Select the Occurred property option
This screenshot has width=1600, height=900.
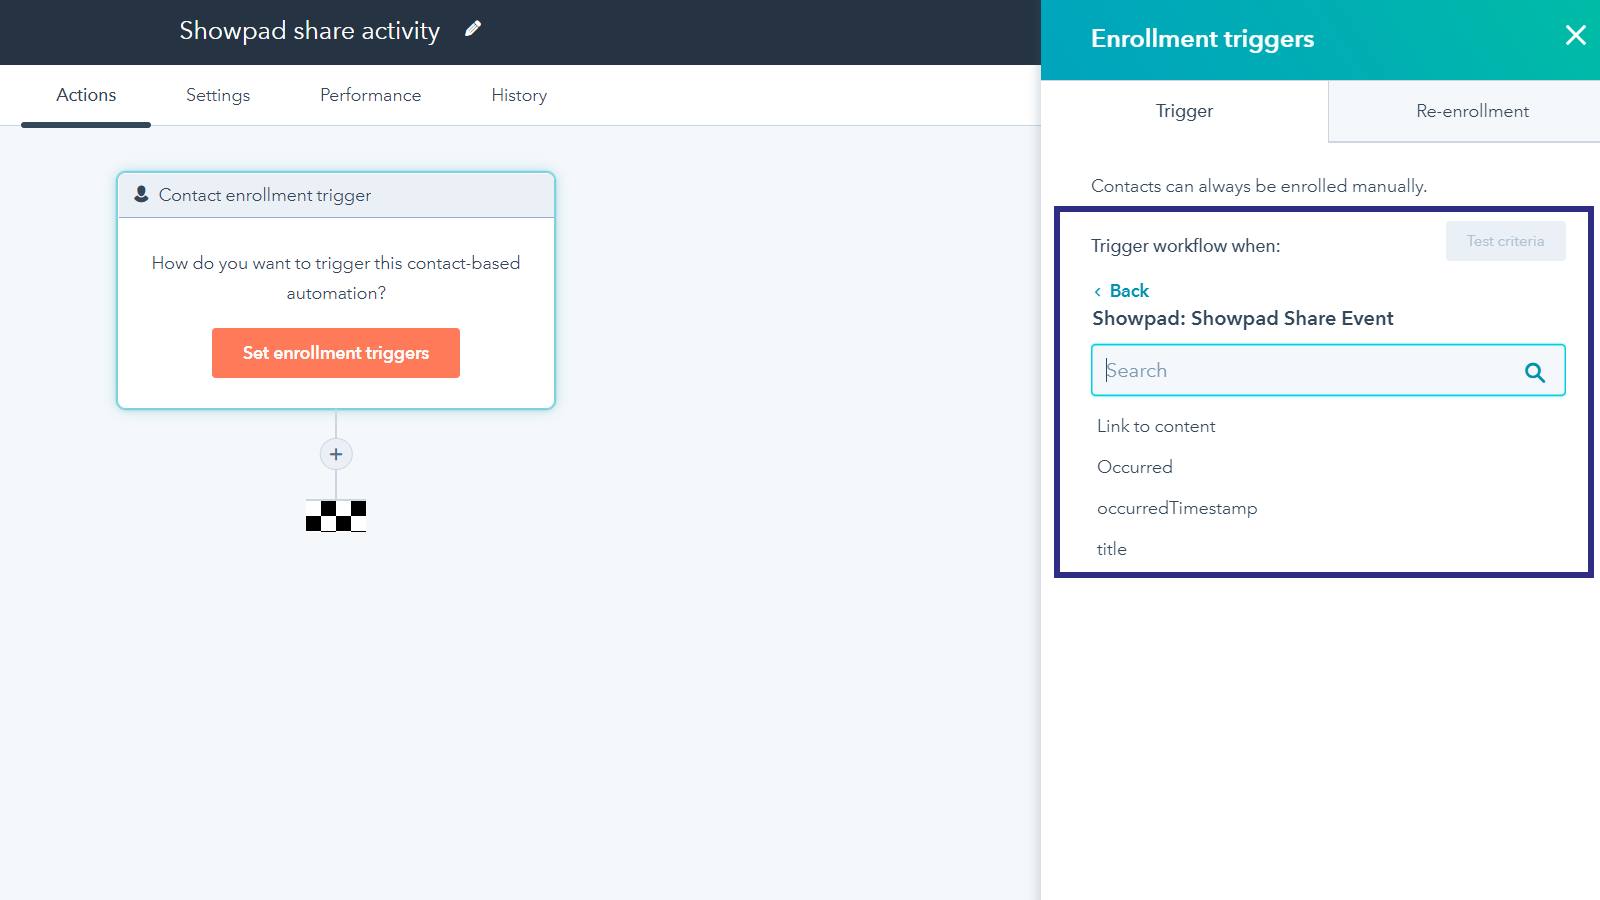tap(1135, 467)
